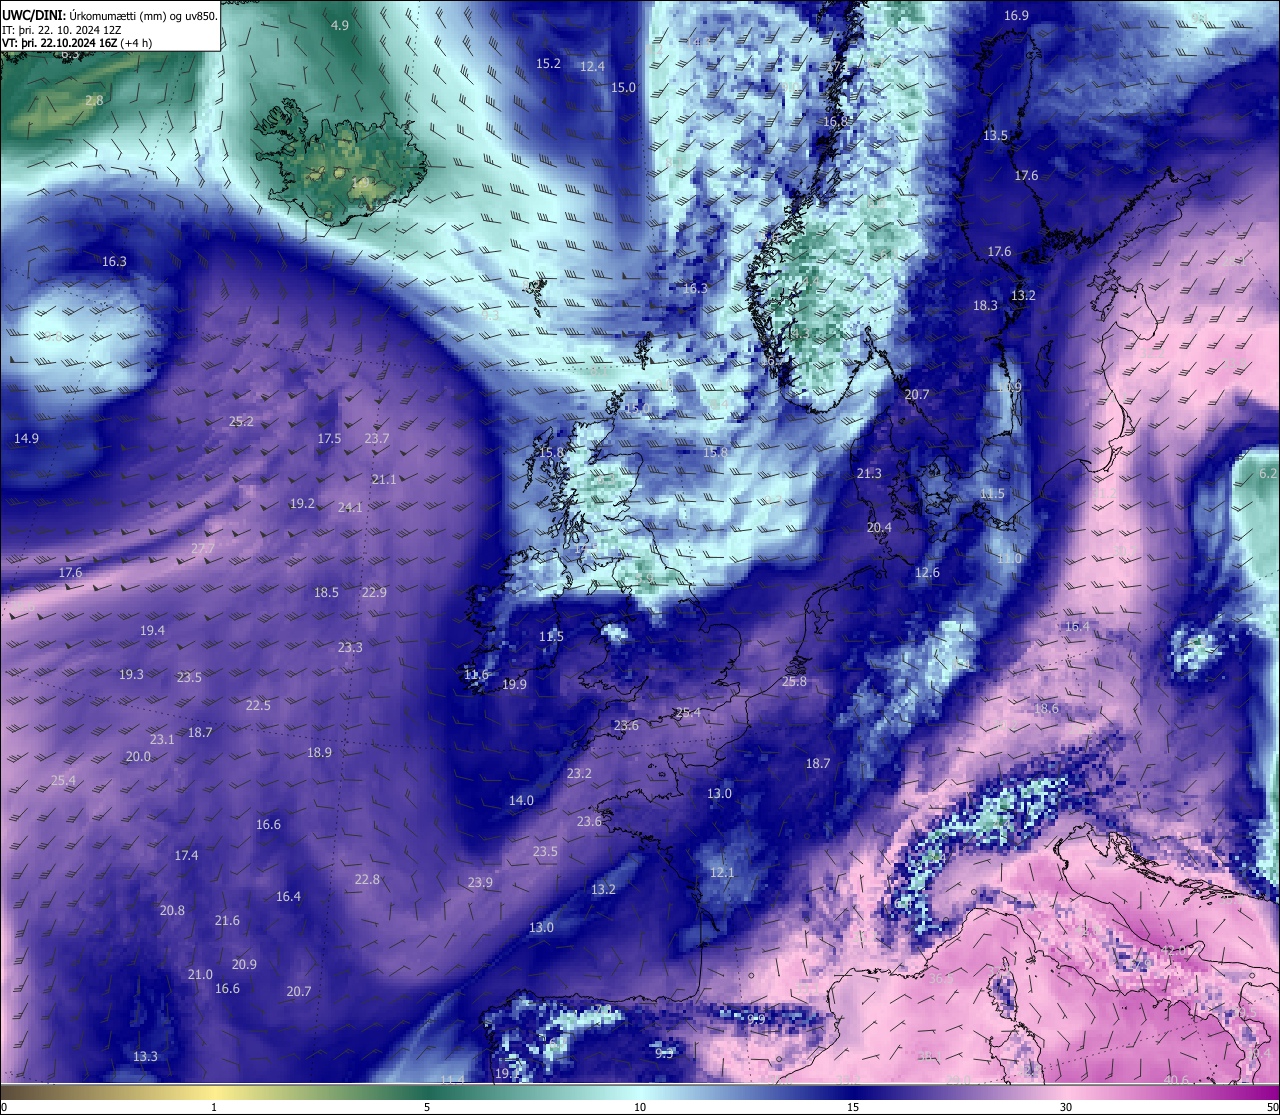Select the 22.9 map value
This screenshot has width=1280, height=1115.
374,592
